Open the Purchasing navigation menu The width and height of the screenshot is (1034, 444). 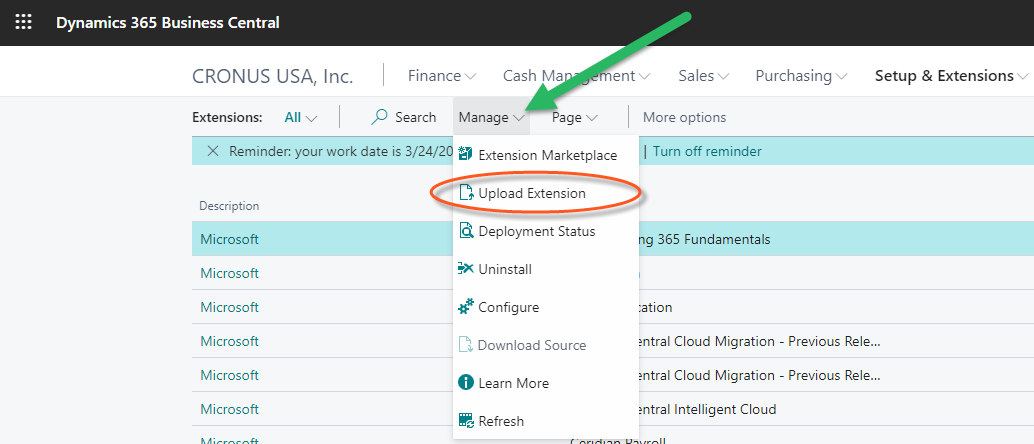(x=801, y=76)
